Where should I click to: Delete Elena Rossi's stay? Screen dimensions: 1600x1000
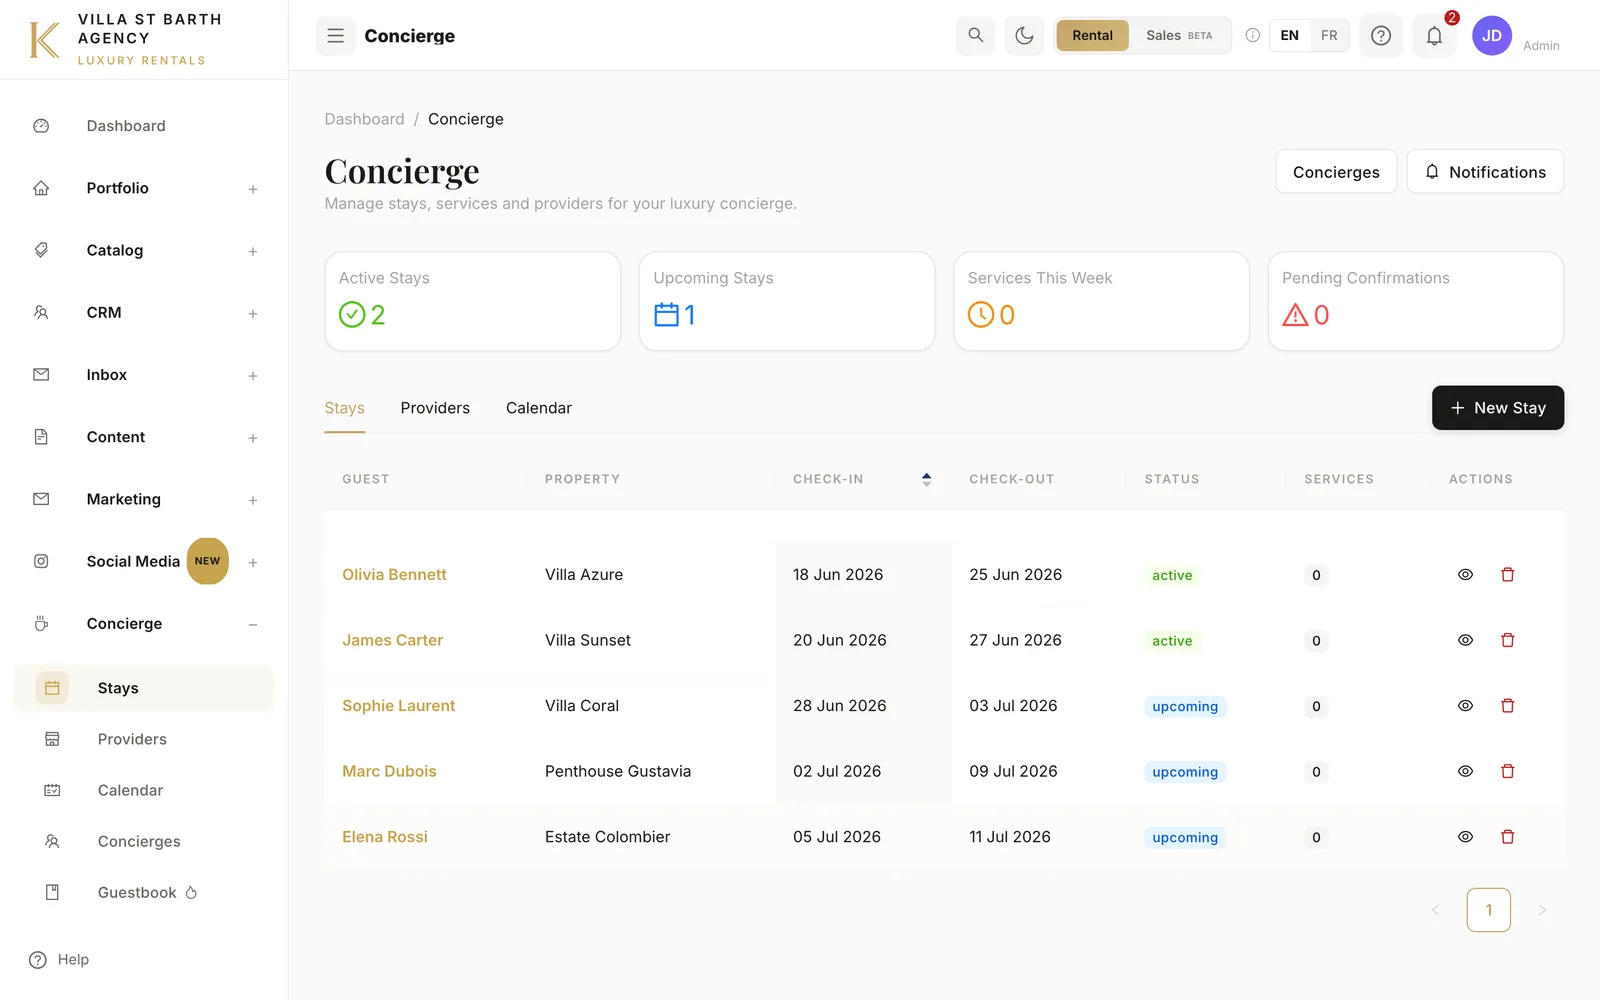click(x=1507, y=837)
